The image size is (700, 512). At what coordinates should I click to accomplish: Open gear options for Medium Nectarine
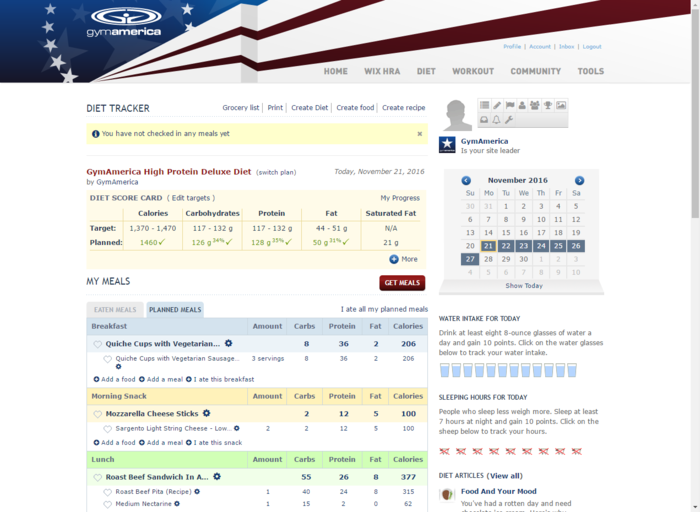coord(177,504)
